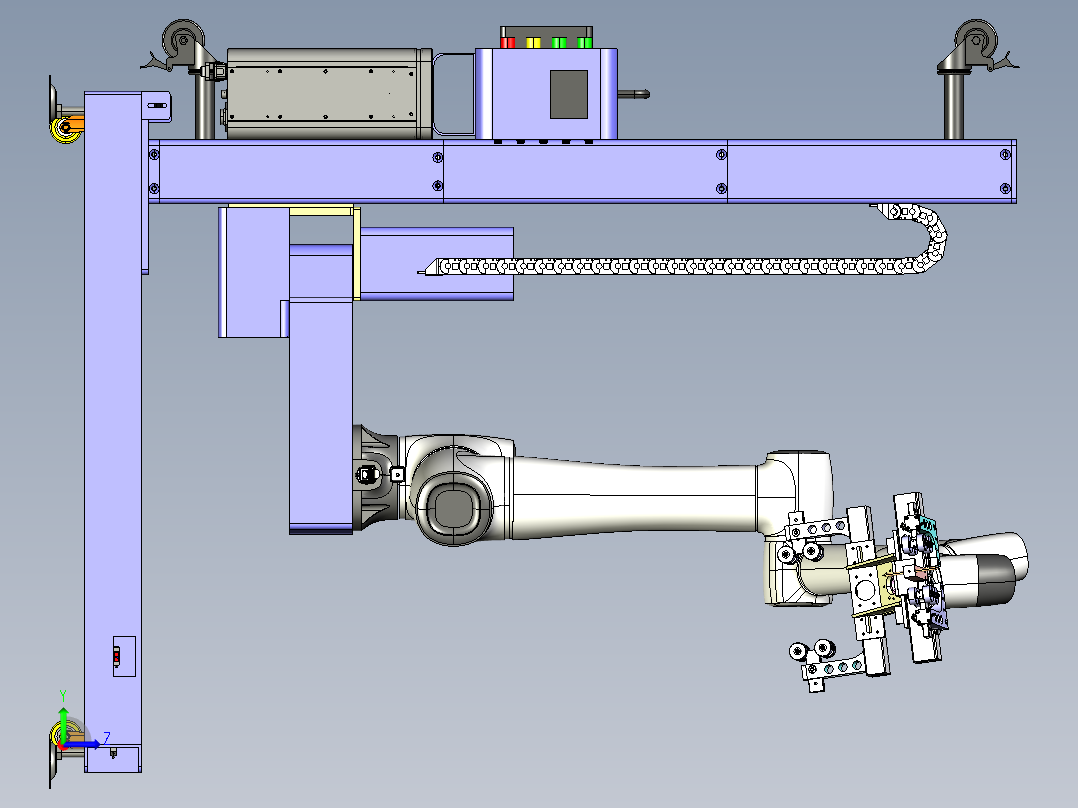This screenshot has height=808, width=1078.
Task: Select the yellow wheel at top of column
Action: [65, 128]
